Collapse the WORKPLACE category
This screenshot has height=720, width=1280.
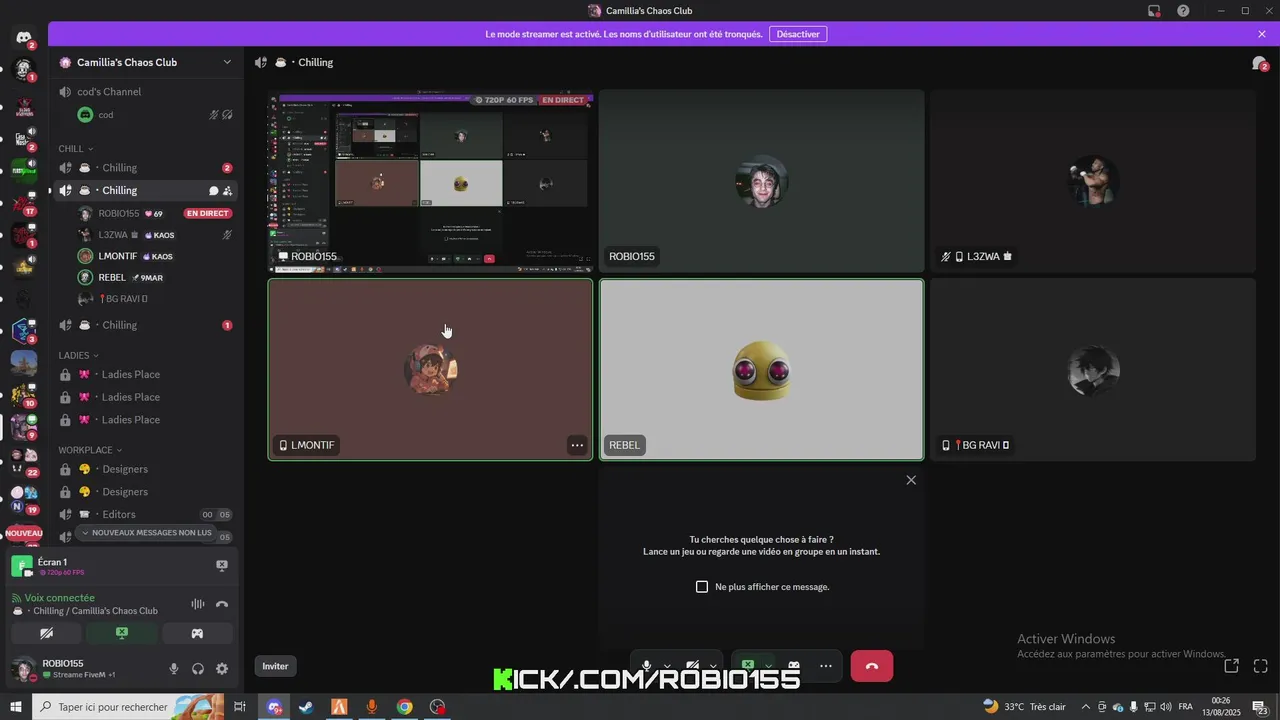click(x=90, y=450)
